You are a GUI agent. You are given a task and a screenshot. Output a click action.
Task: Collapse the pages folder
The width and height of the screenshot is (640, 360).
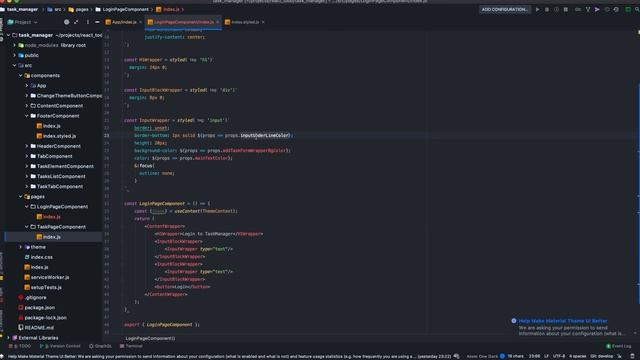[x=21, y=197]
